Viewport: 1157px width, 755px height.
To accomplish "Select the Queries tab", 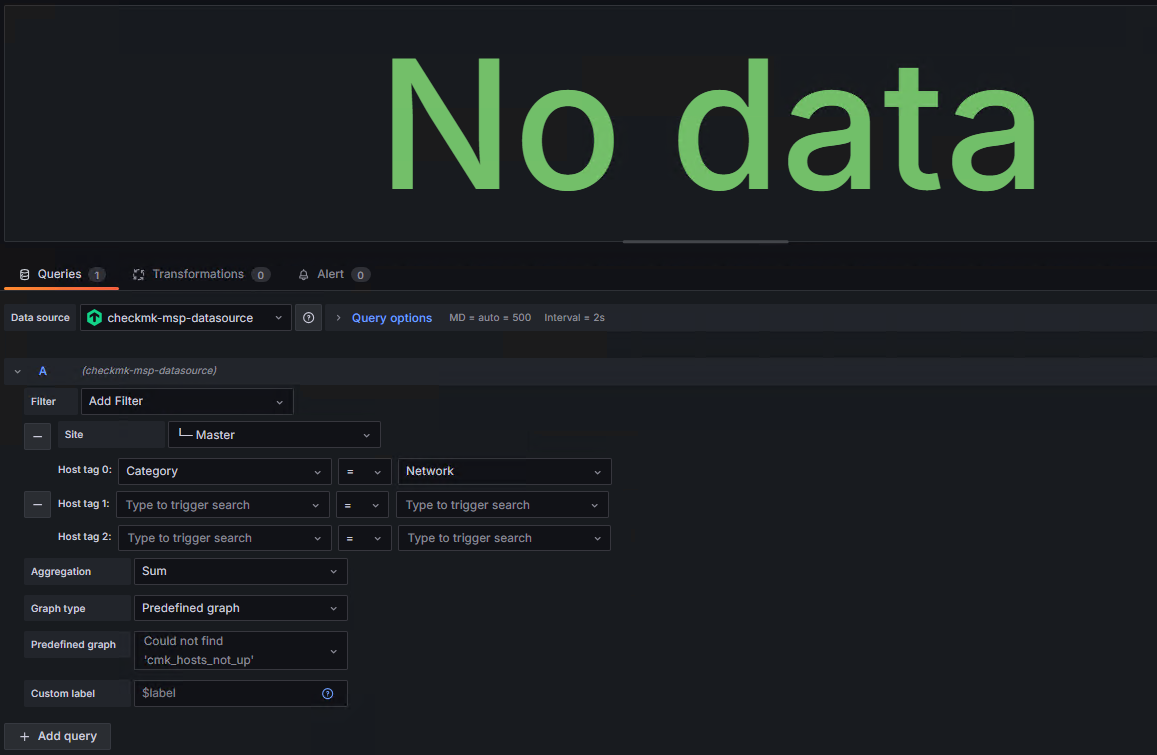I will click(x=59, y=274).
